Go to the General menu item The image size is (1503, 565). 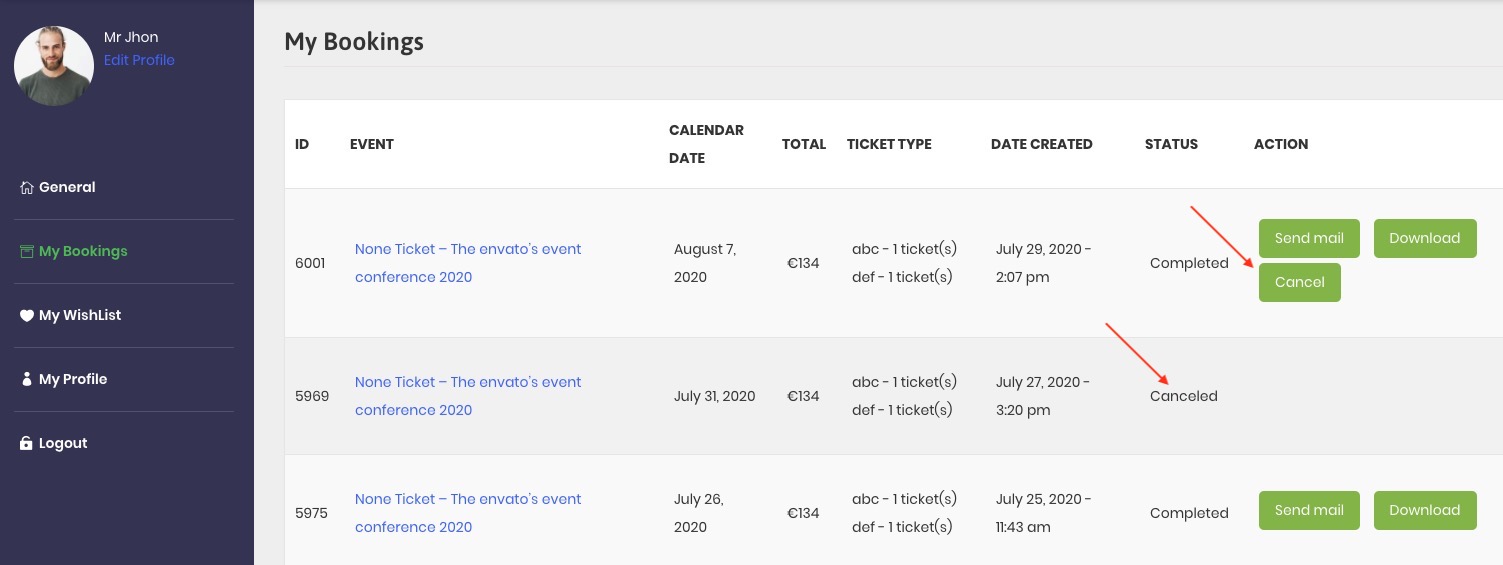[67, 187]
